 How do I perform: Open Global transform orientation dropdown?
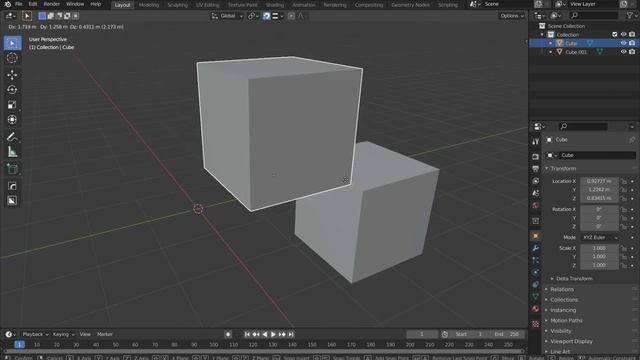227,16
